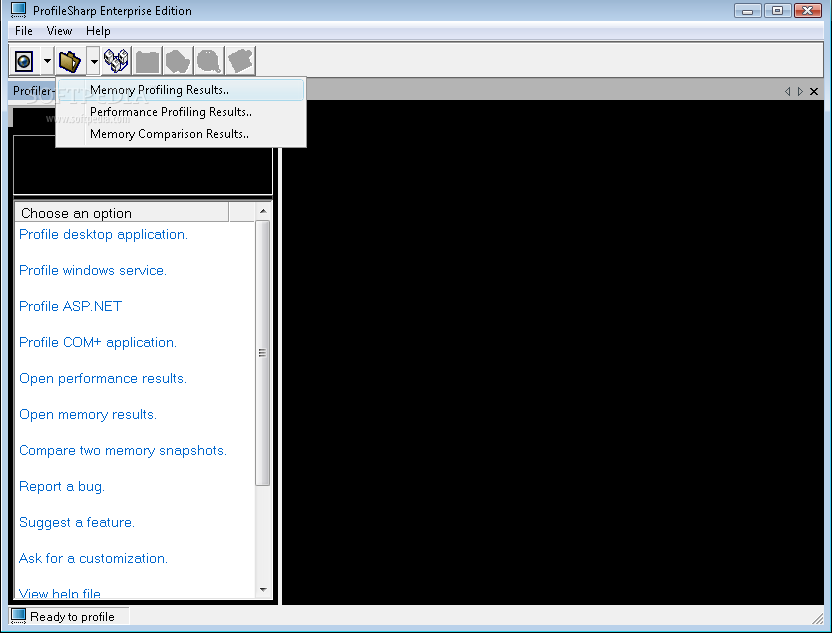Click View help file link
This screenshot has width=832, height=633.
pos(60,594)
